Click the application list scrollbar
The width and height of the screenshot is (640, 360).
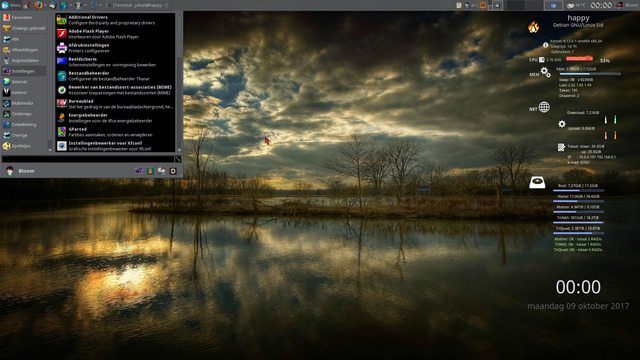point(179,82)
